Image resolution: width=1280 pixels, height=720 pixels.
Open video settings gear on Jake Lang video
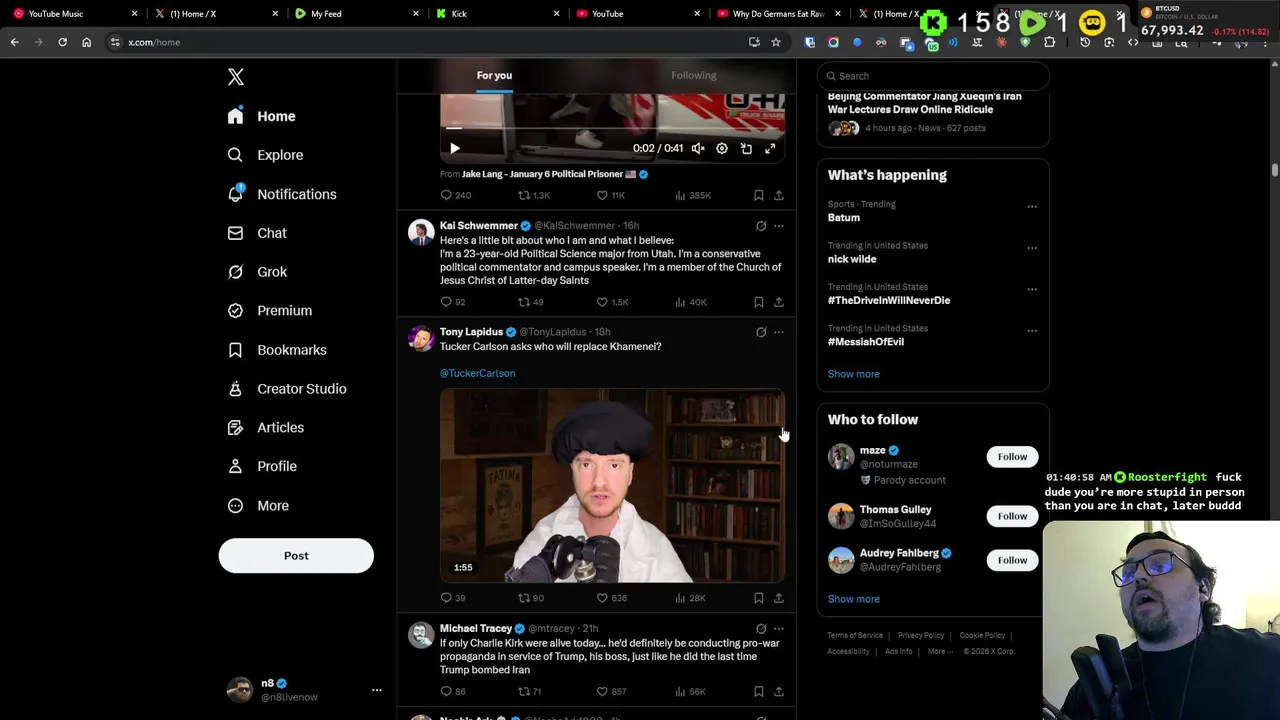tap(722, 148)
